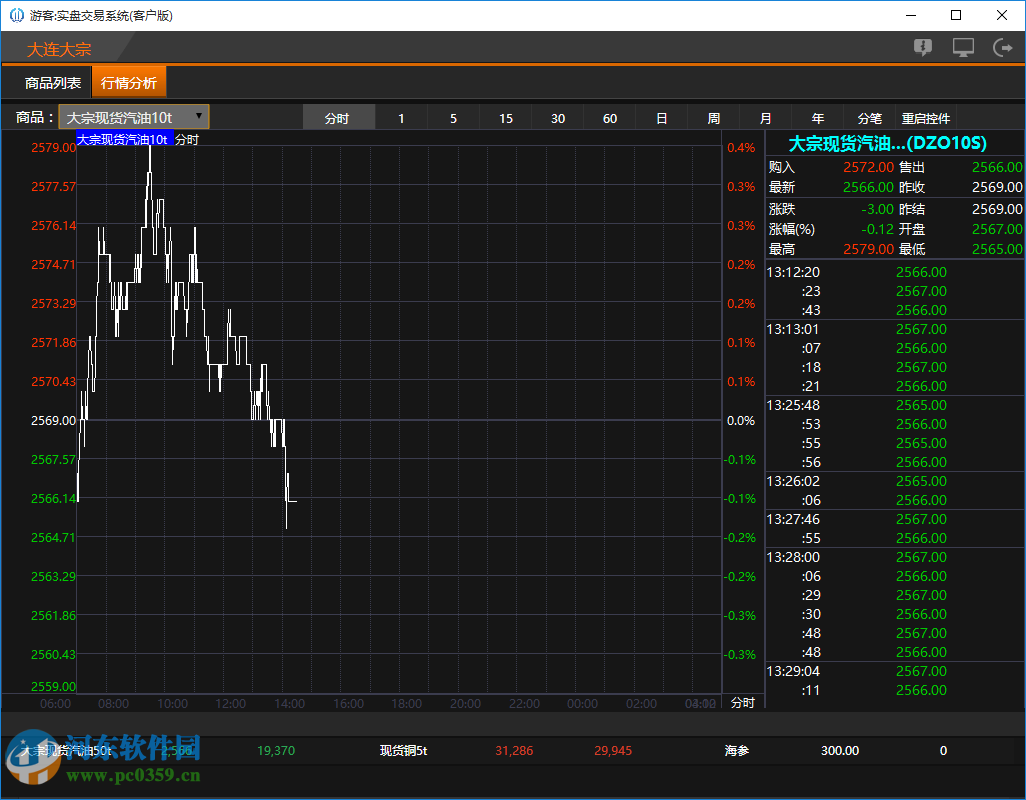Click the 涨幅(%) value -0.12

(x=877, y=229)
